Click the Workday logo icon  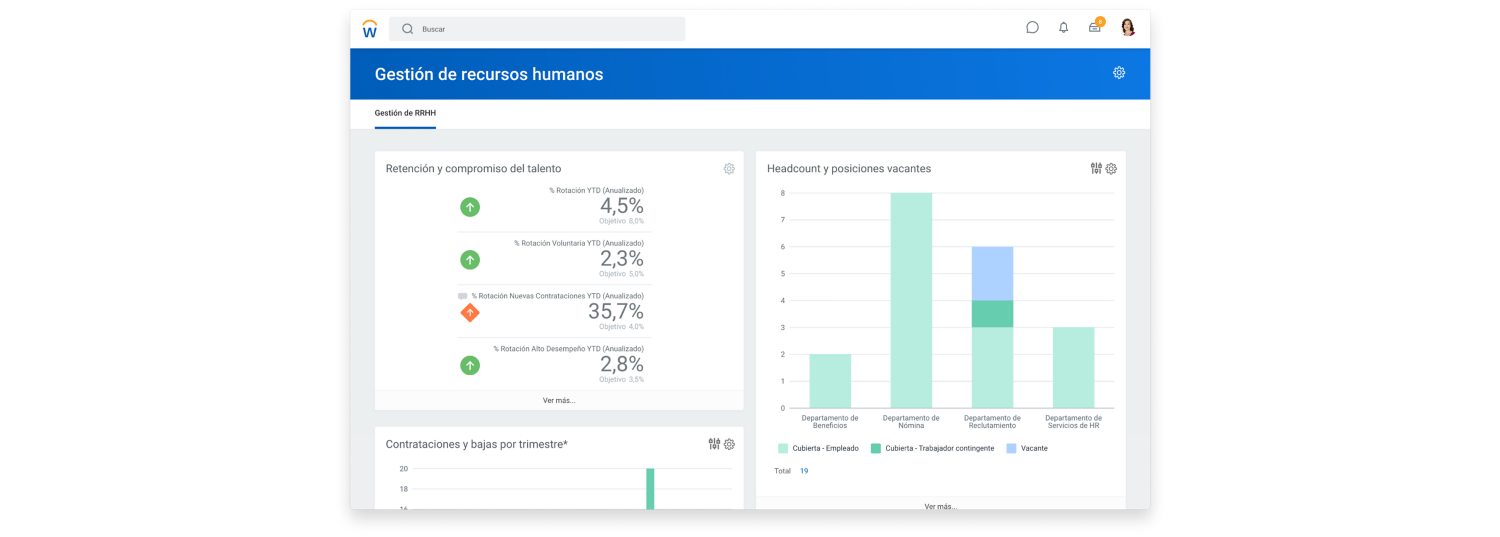370,29
